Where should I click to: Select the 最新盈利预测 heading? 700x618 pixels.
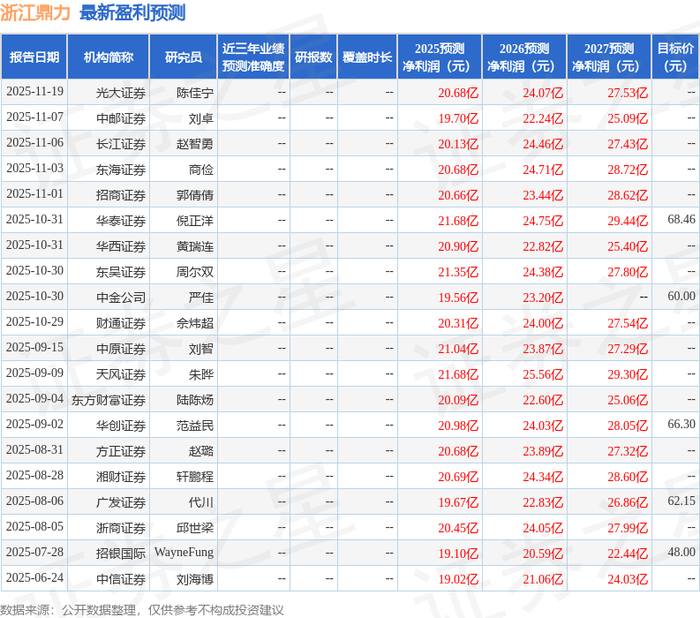coord(132,13)
